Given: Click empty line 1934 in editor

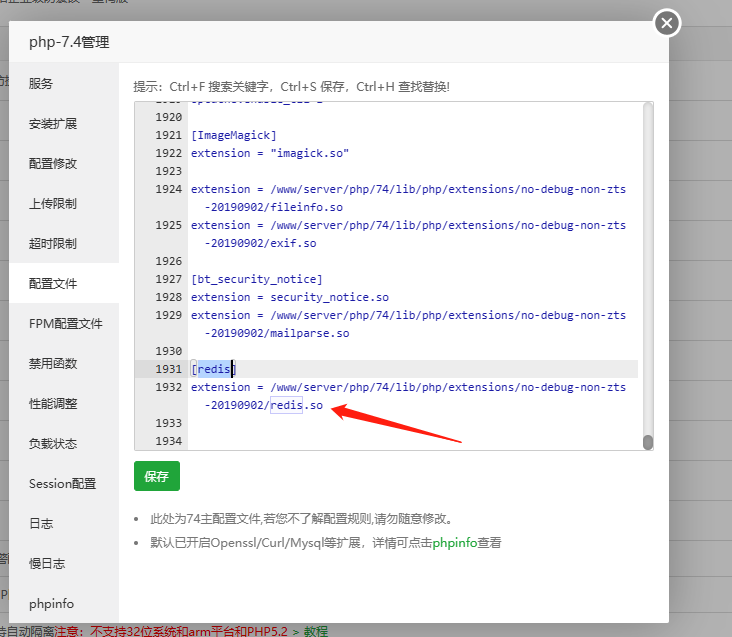Looking at the screenshot, I should 413,441.
